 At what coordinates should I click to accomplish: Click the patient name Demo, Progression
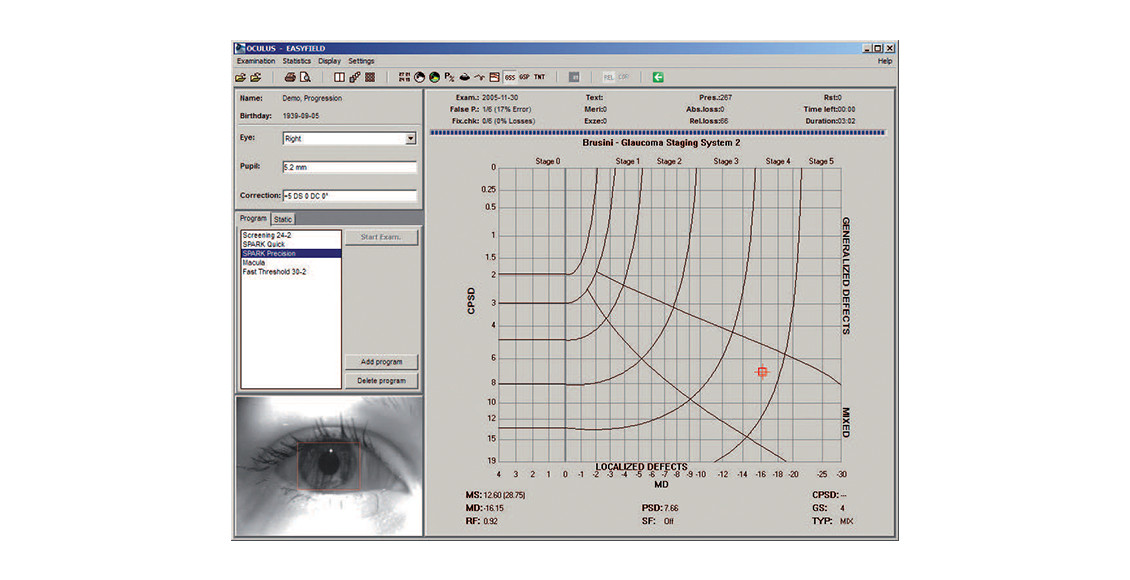[312, 98]
